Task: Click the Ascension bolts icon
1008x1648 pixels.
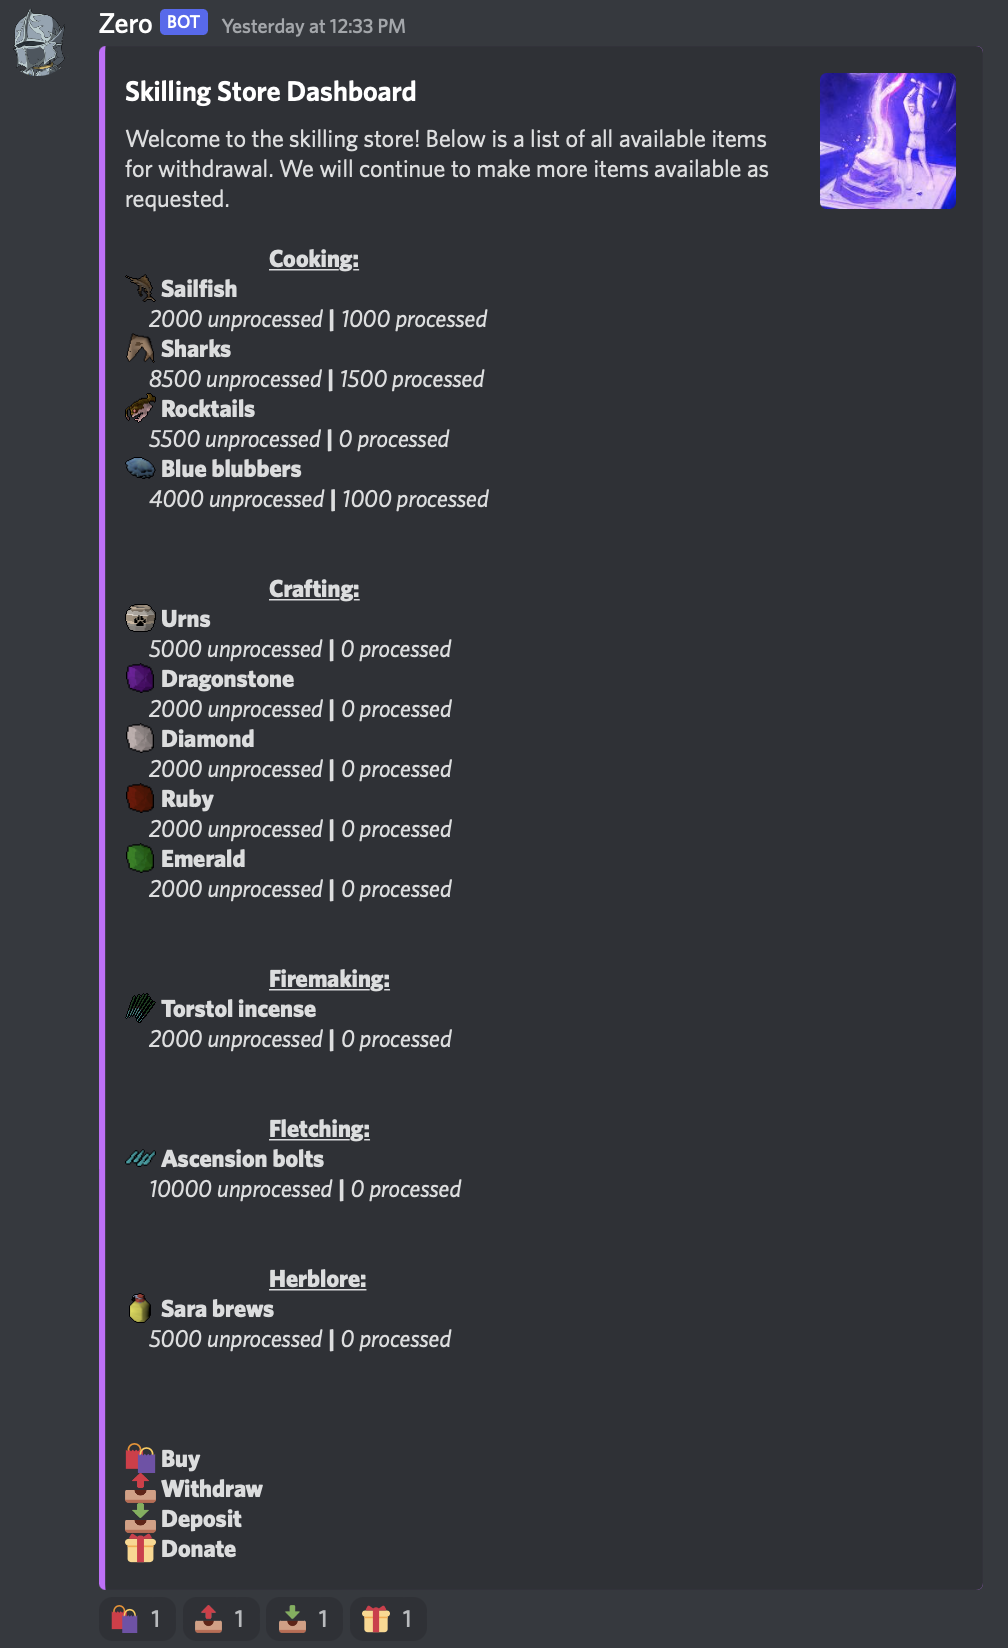Action: click(x=140, y=1158)
